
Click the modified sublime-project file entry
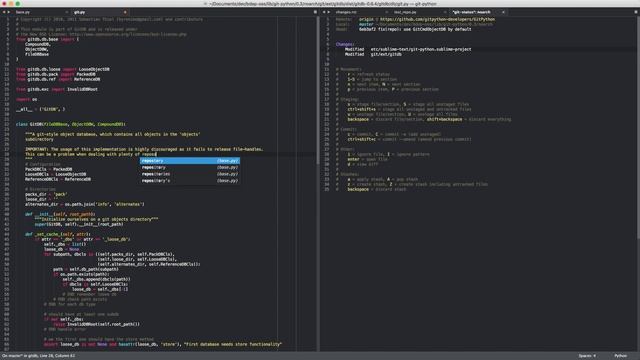tap(408, 49)
